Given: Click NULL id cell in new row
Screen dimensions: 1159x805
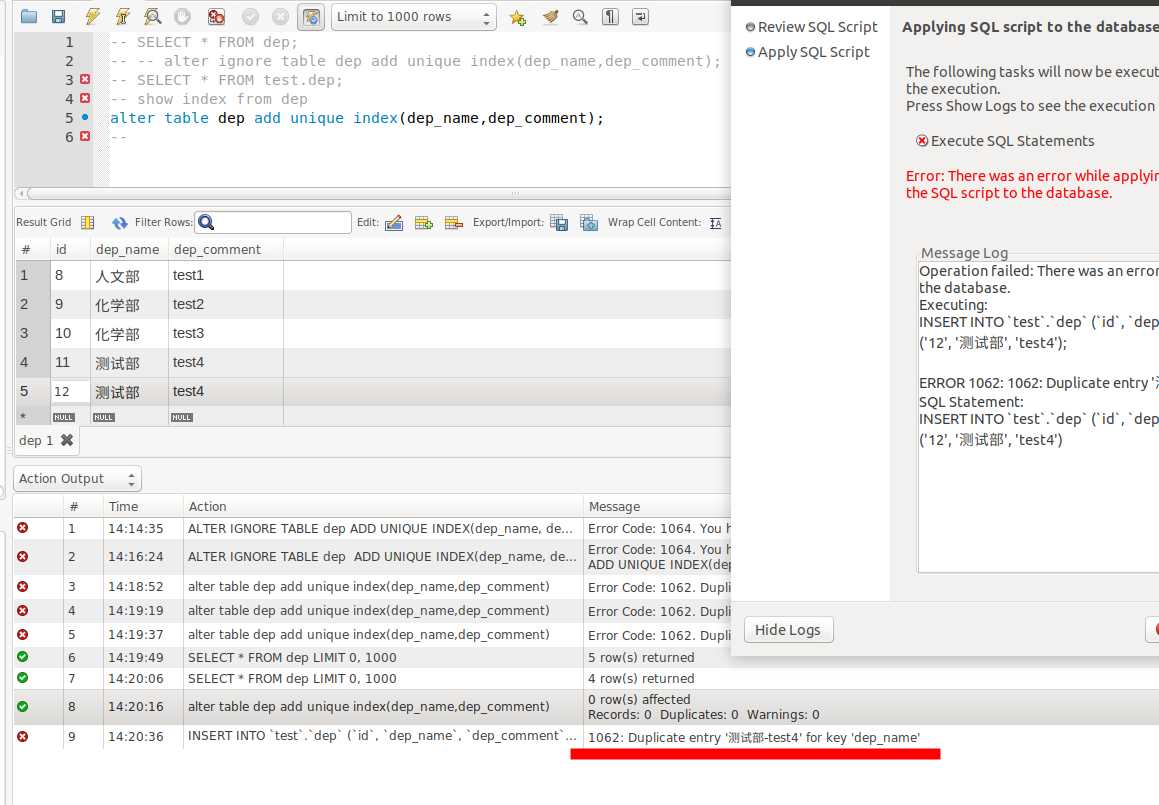Looking at the screenshot, I should [70, 418].
